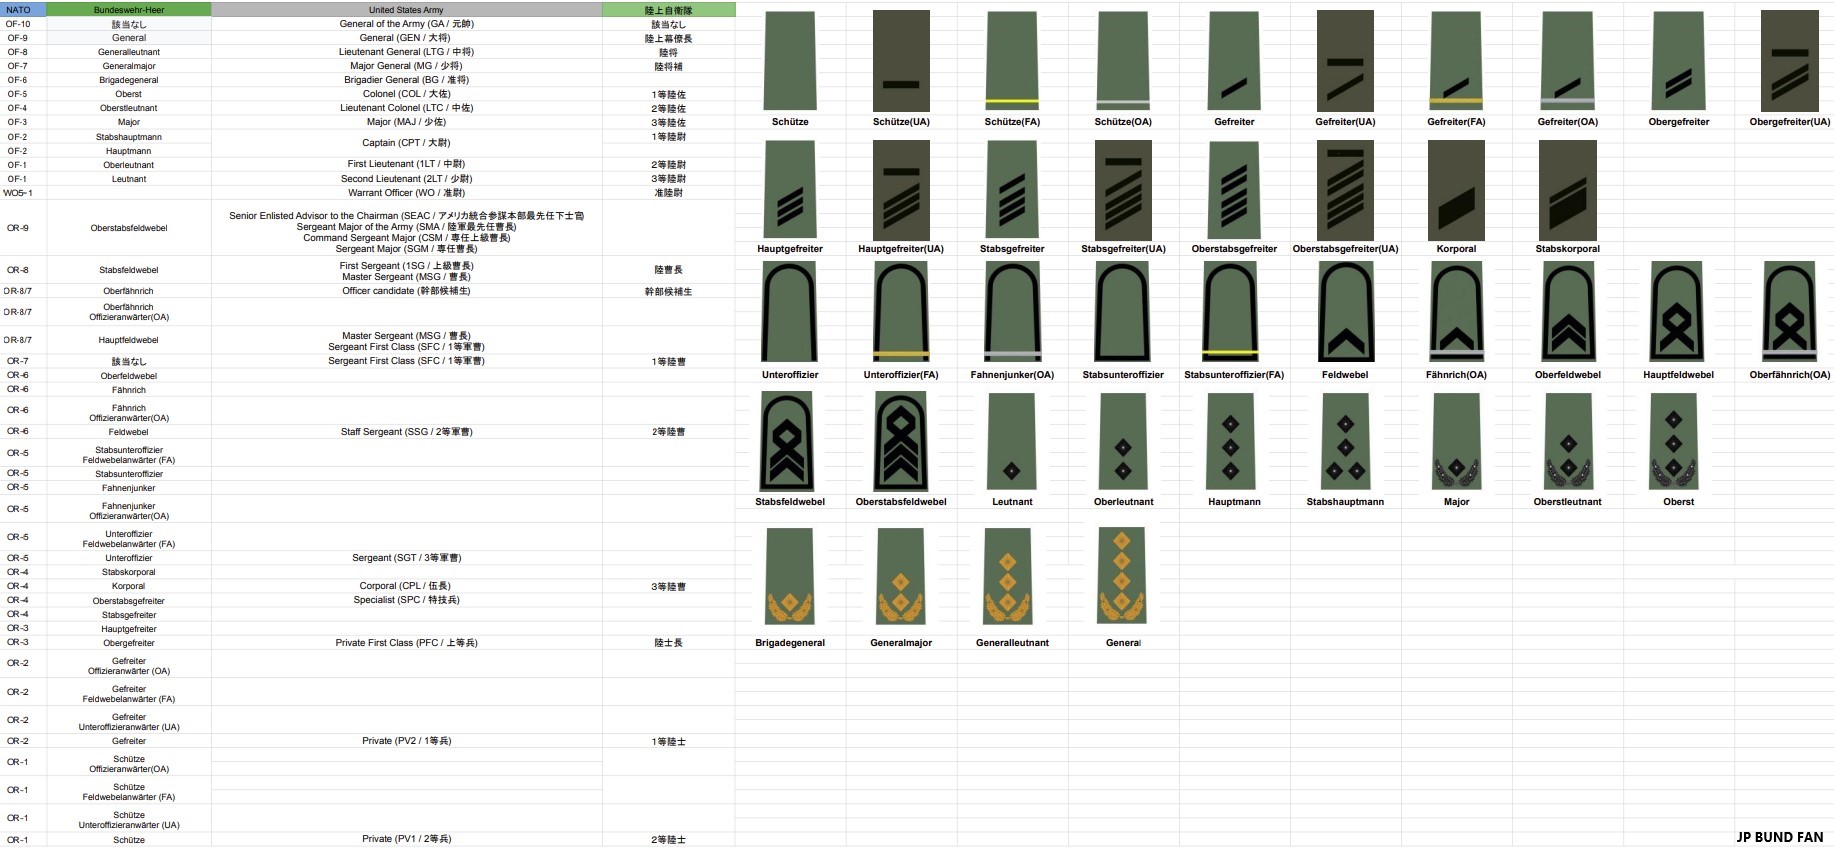Click the Gefreiter(FA) insignia image
Viewport: 1834px width, 857px height.
point(1456,61)
